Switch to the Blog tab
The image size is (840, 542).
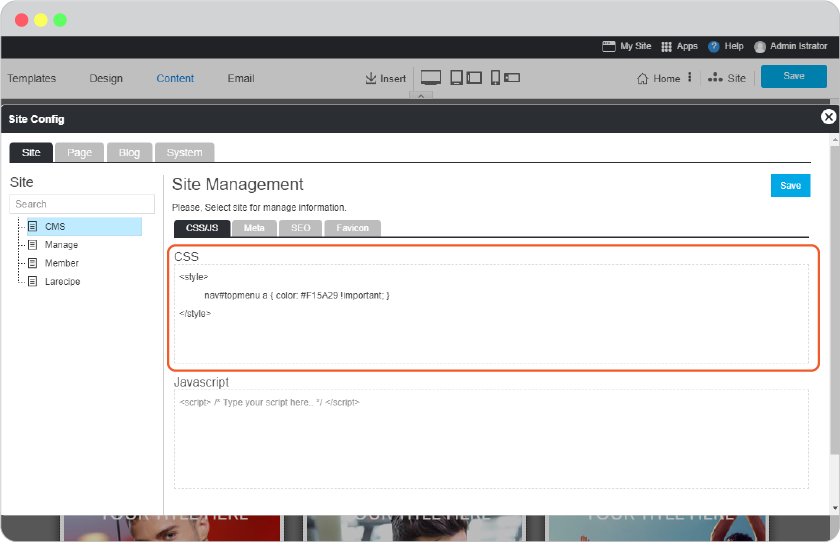pos(129,153)
